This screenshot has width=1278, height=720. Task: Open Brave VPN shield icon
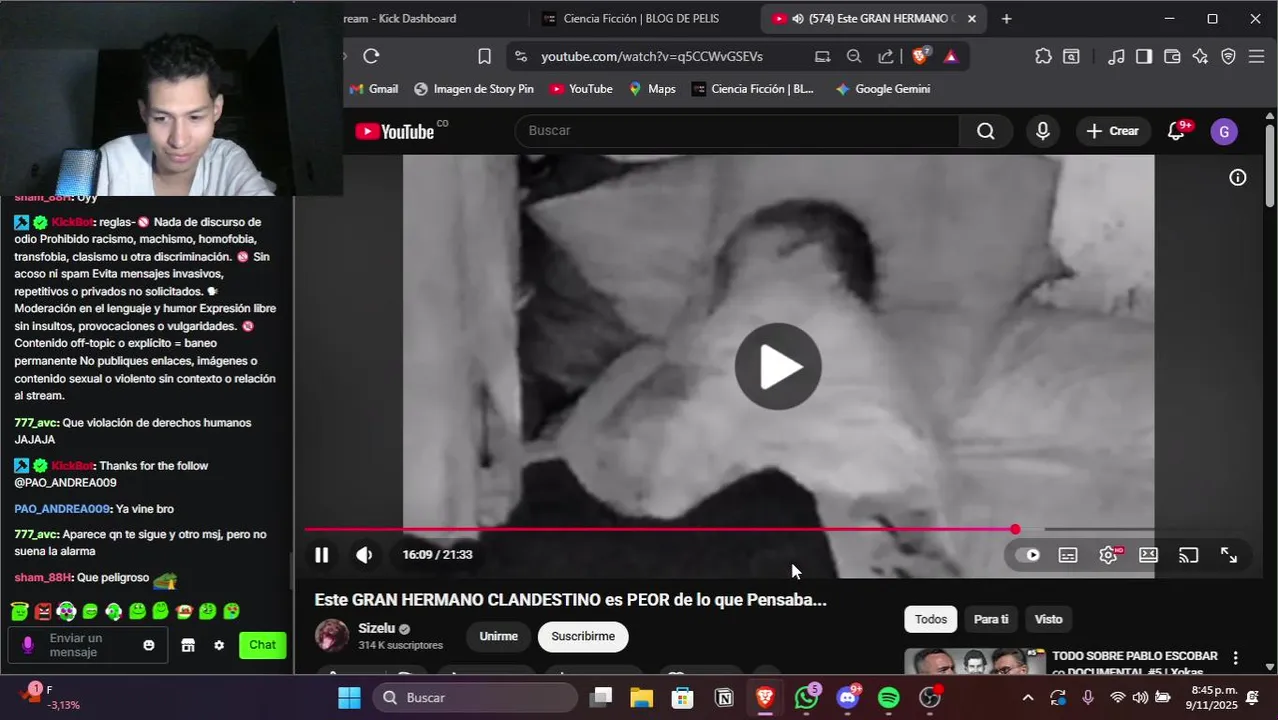tap(1229, 56)
